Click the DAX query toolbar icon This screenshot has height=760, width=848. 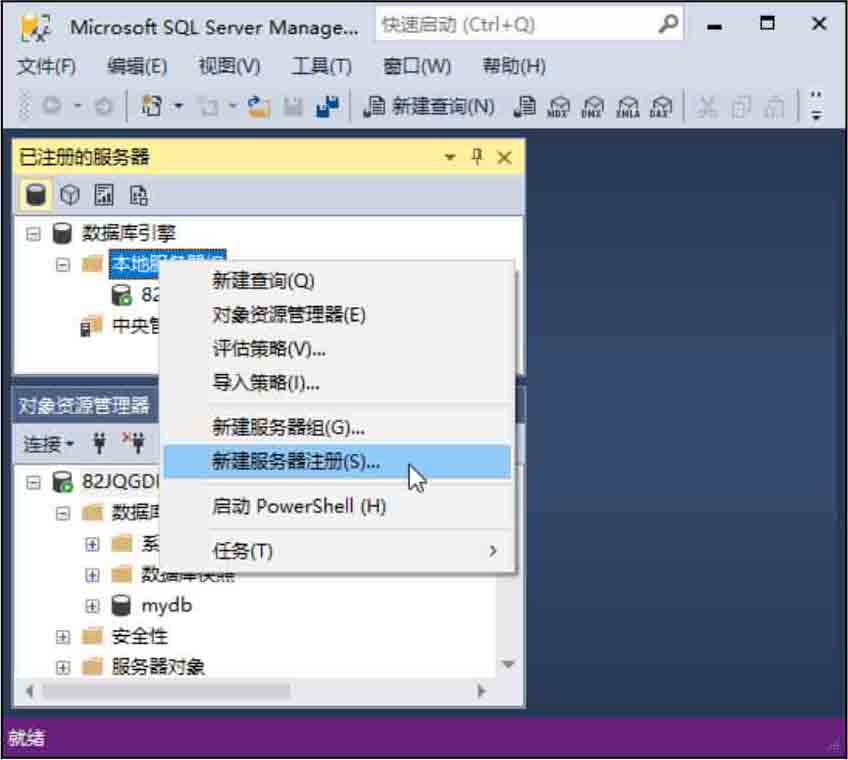(661, 106)
